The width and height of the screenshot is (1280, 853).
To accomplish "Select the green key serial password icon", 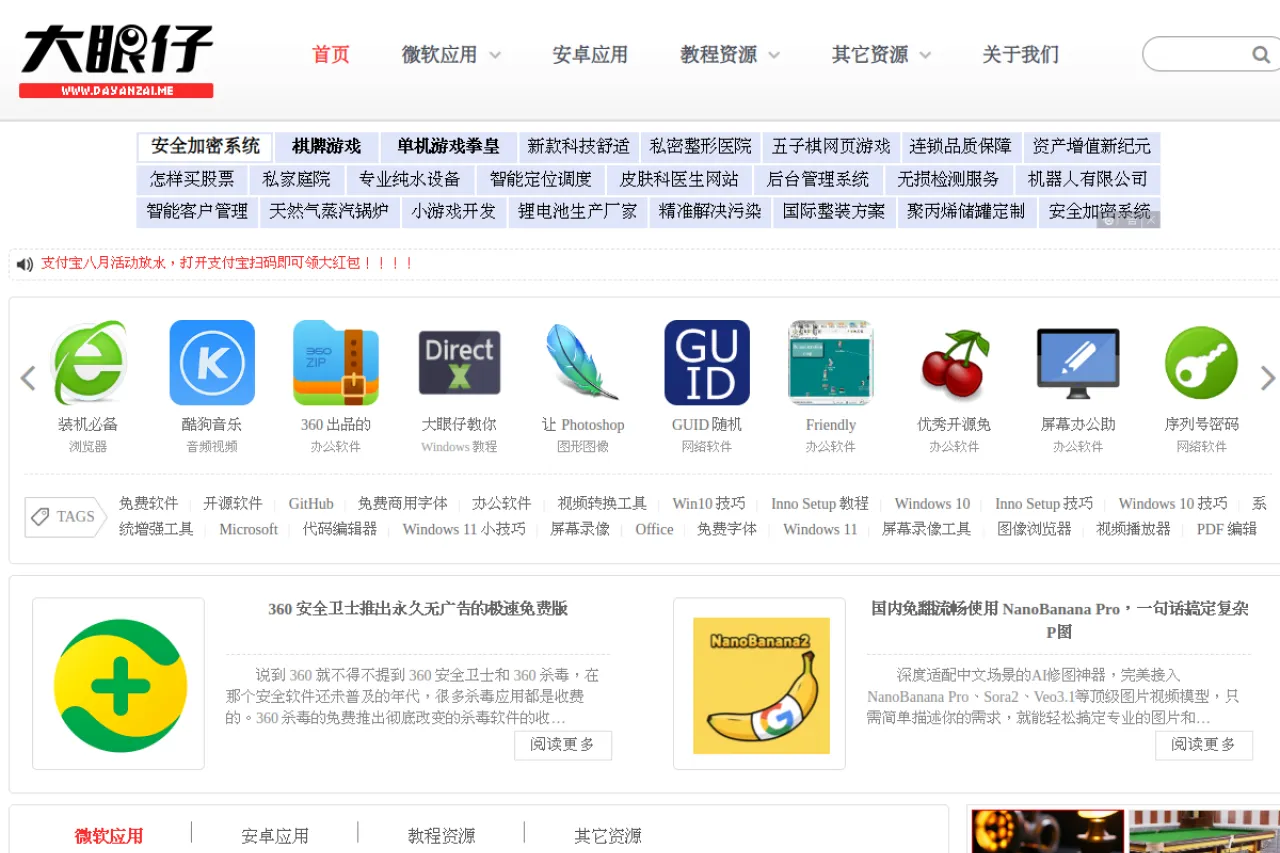I will click(1200, 362).
